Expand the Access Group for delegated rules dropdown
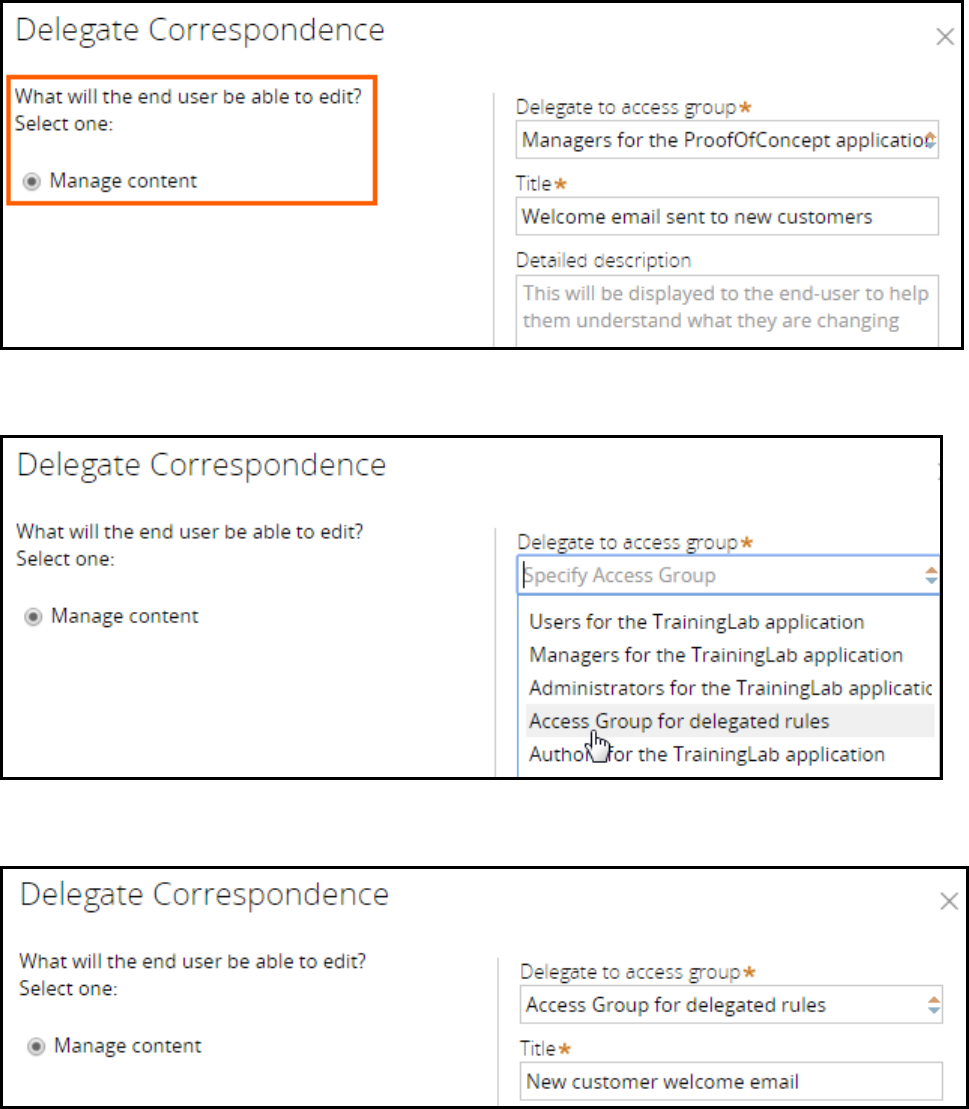969x1109 pixels. click(x=731, y=1005)
